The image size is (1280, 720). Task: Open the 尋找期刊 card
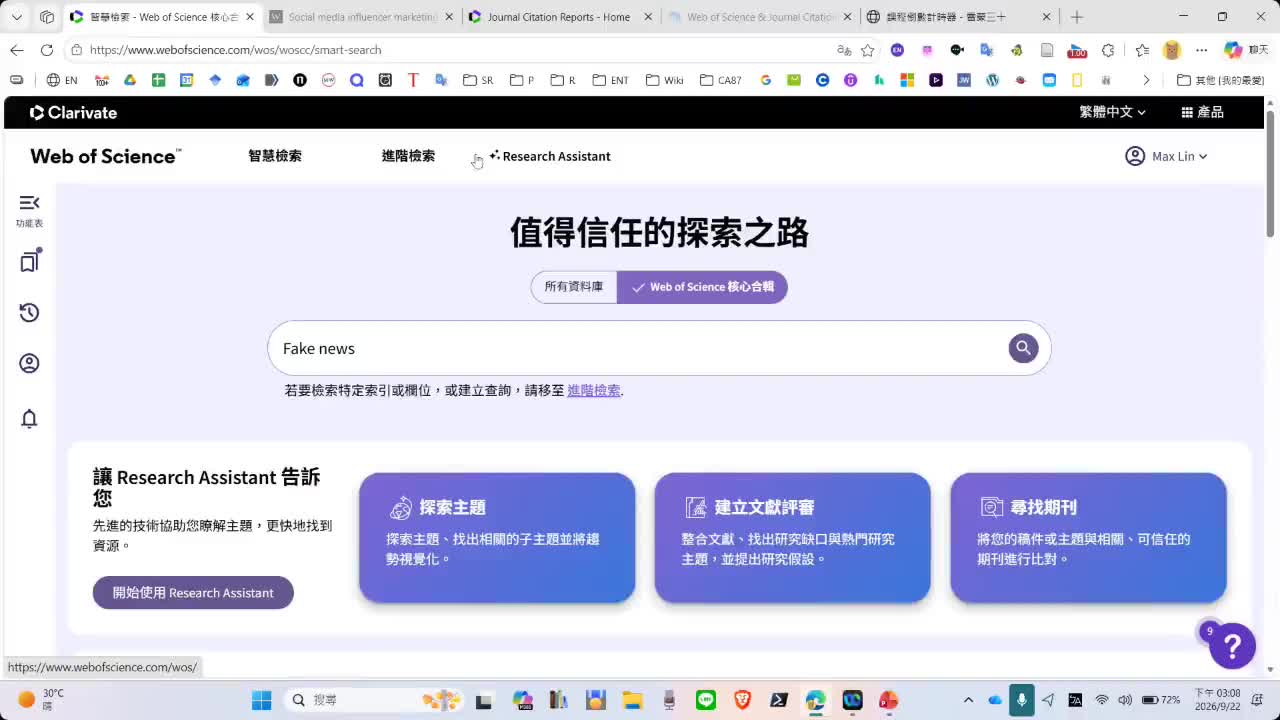[x=1088, y=538]
